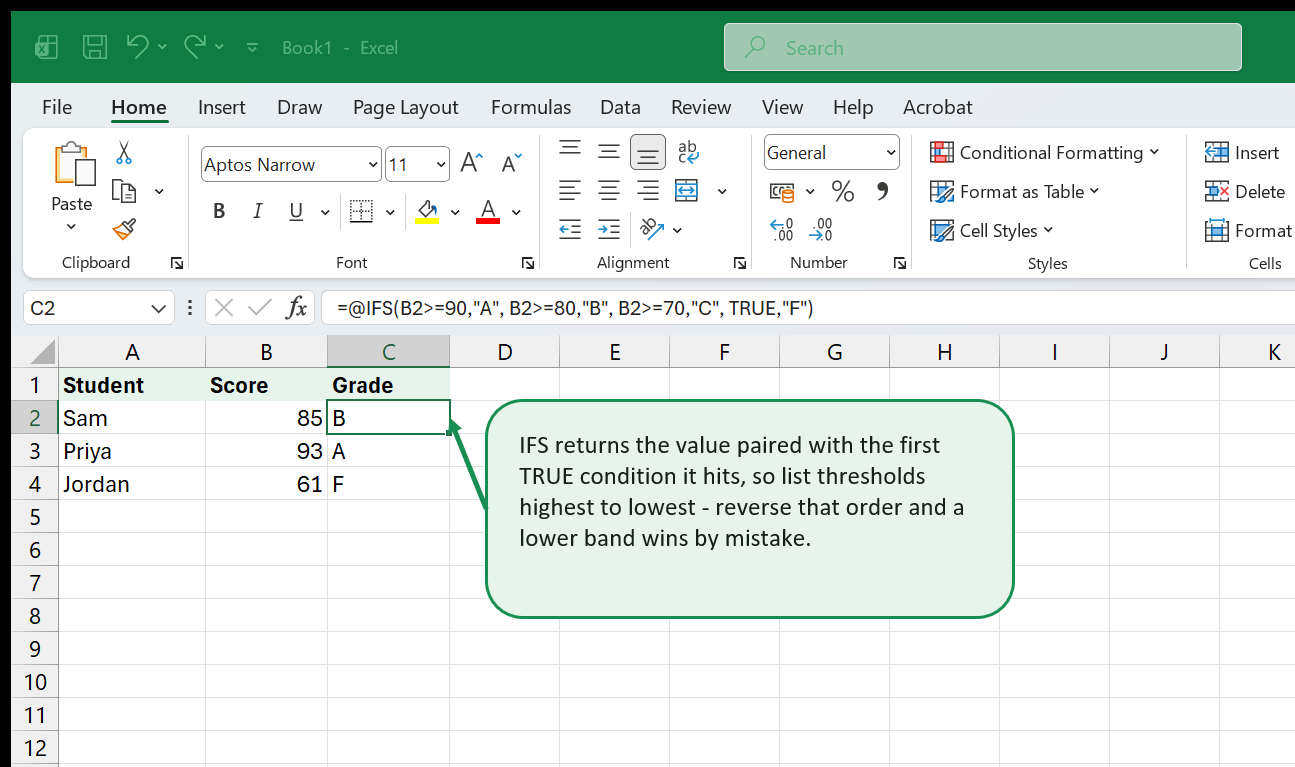Open the font name dropdown
Viewport: 1295px width, 767px height.
(374, 165)
